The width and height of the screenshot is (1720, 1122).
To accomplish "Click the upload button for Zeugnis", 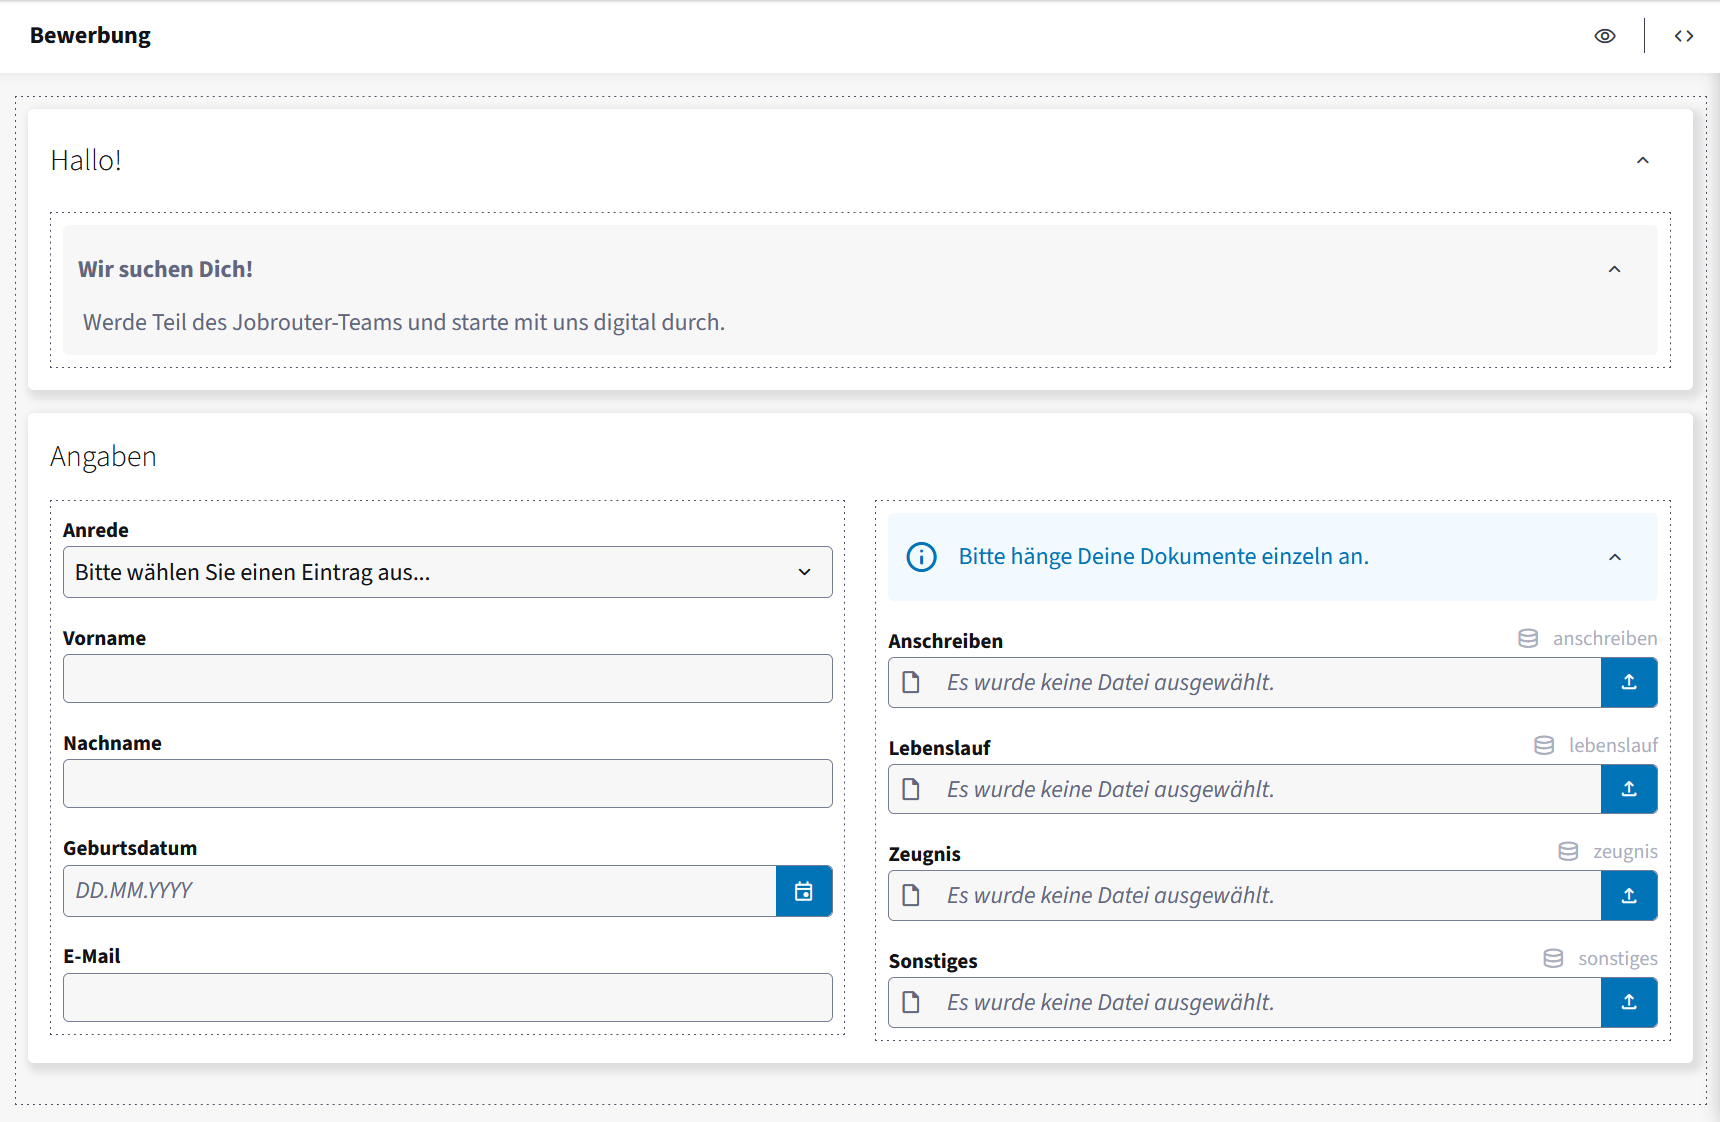I will coord(1629,895).
